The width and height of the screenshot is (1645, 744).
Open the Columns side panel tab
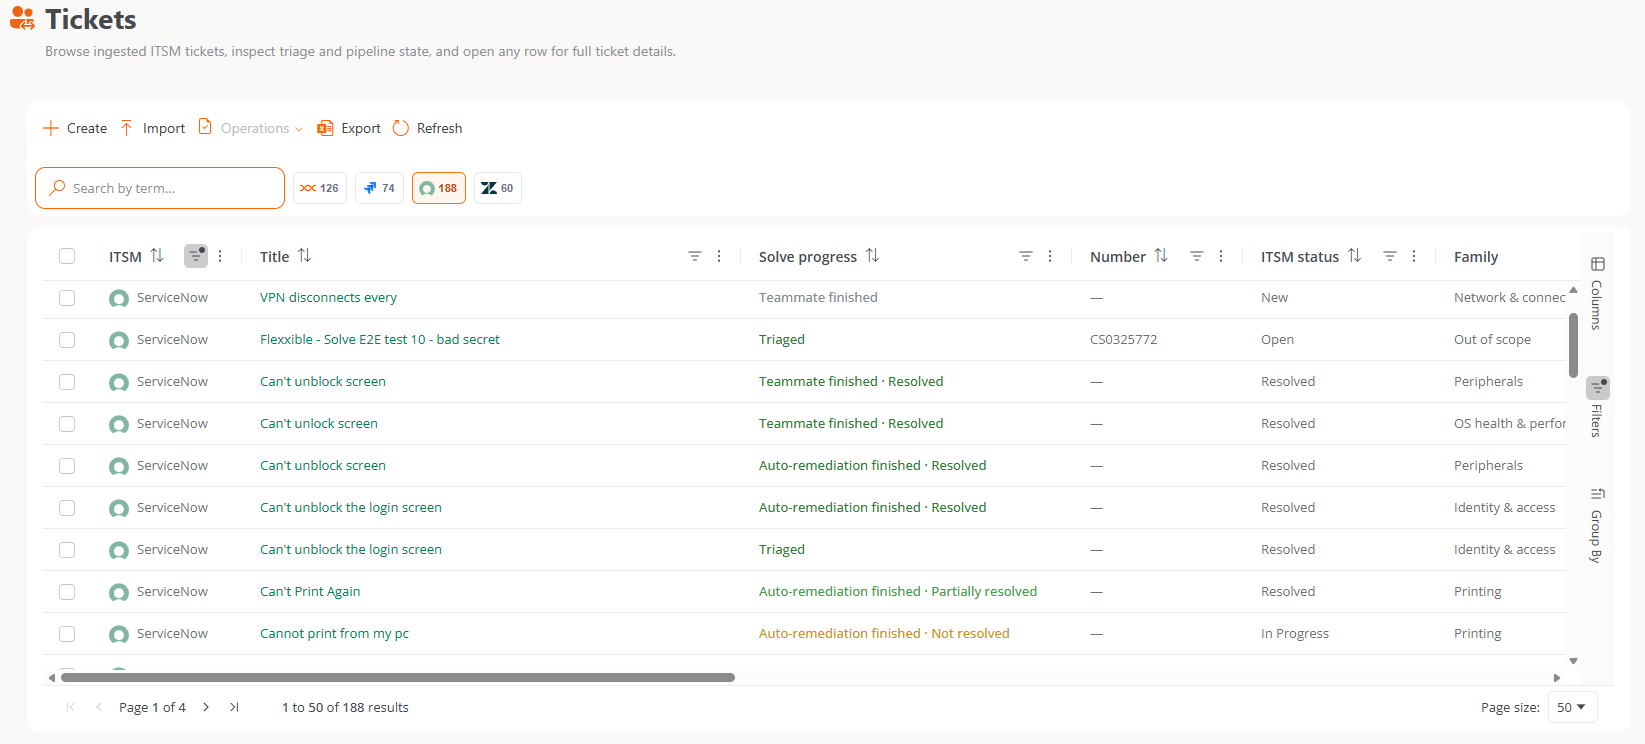[x=1597, y=293]
